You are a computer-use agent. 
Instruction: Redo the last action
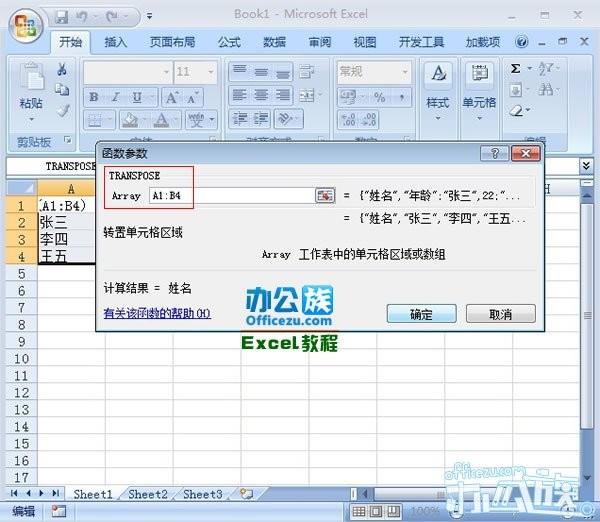[112, 17]
